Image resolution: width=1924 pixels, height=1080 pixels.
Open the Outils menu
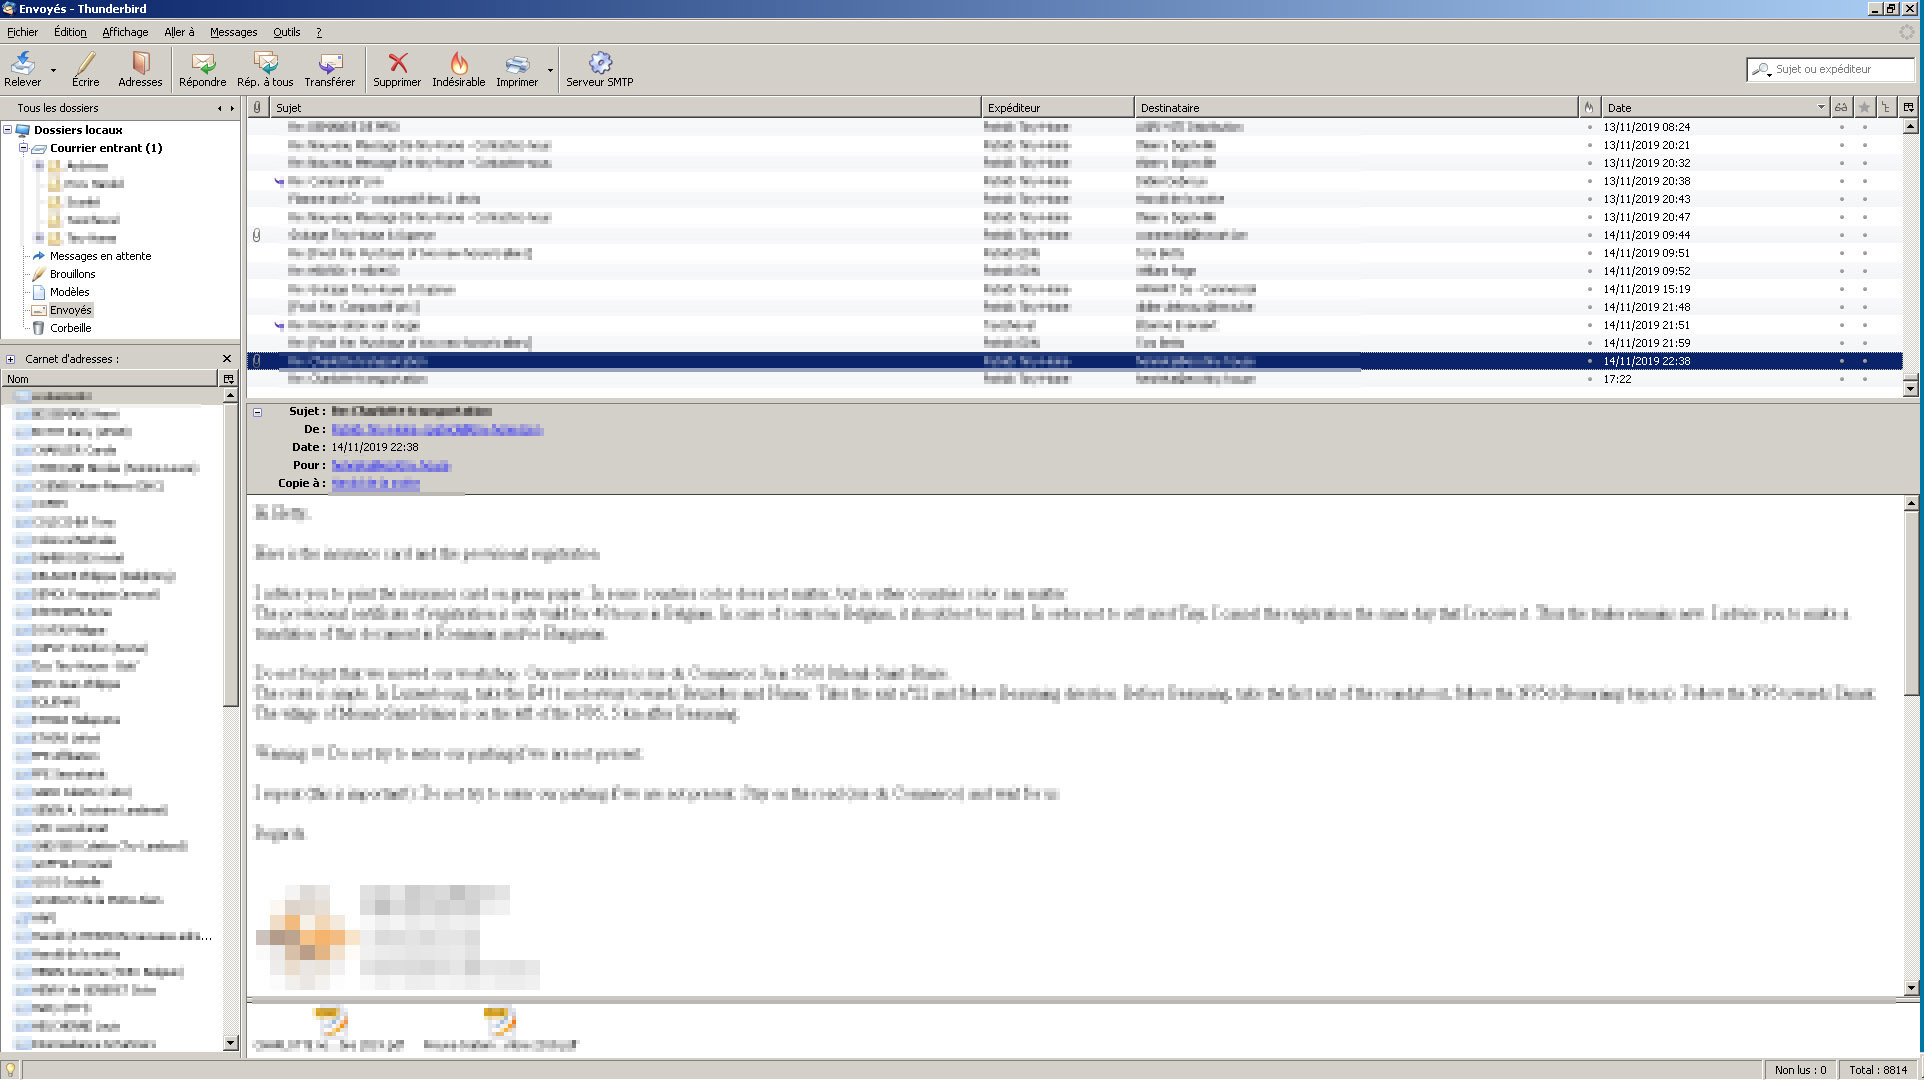pos(286,32)
